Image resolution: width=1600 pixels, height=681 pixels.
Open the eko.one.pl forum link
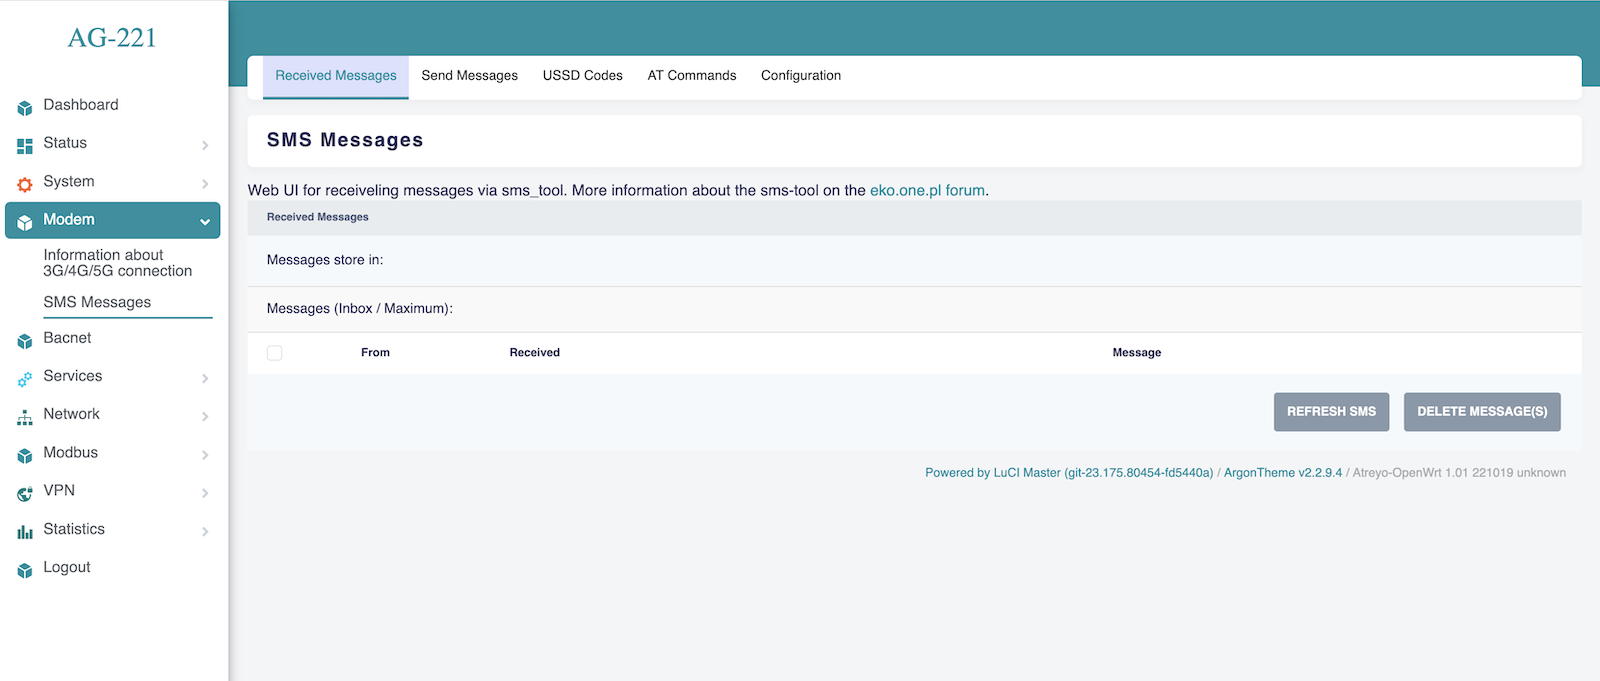pyautogui.click(x=927, y=190)
